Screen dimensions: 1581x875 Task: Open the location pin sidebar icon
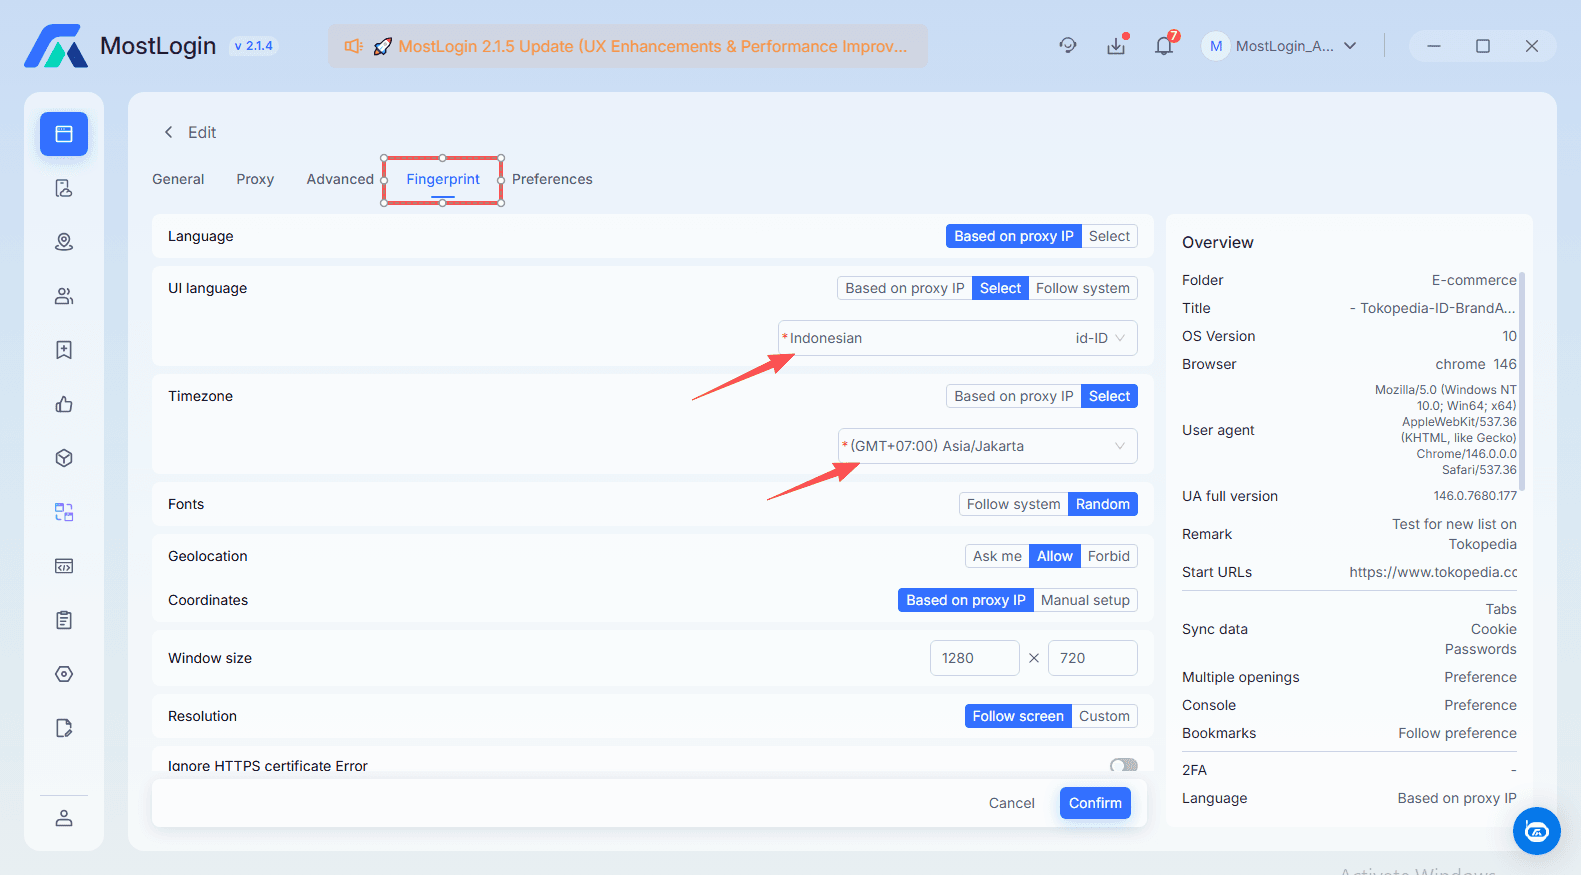[64, 242]
